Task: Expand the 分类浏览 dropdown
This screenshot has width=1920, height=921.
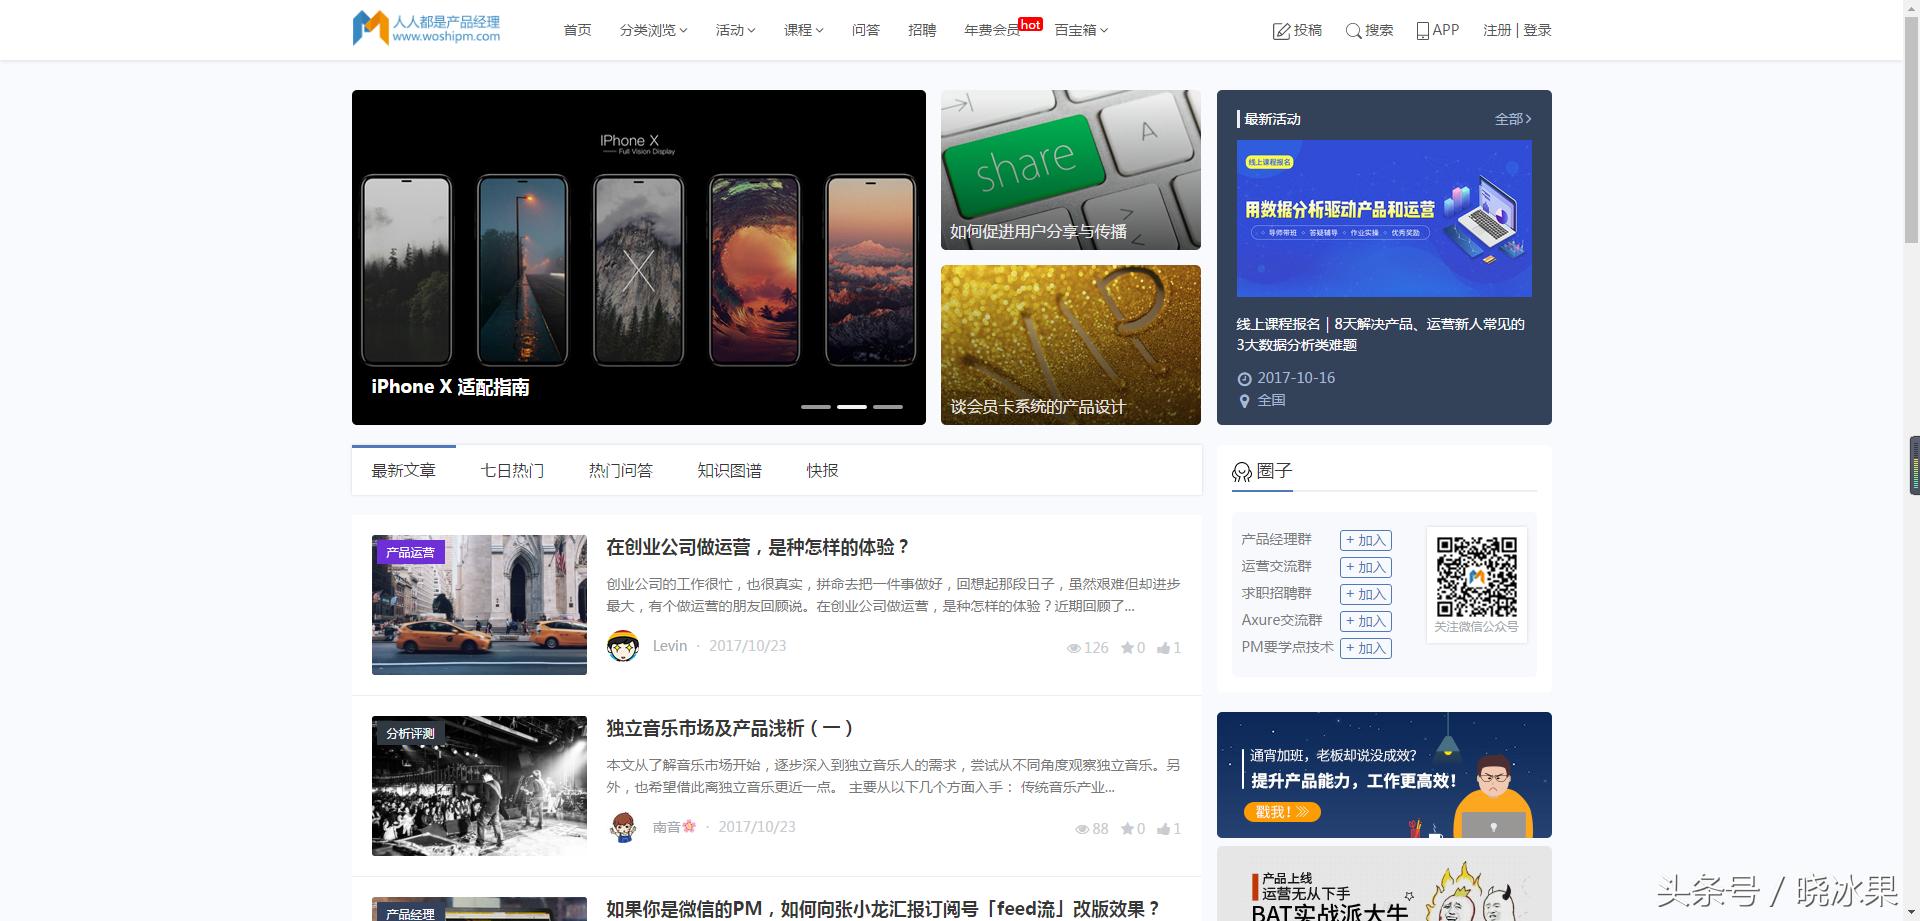Action: tap(651, 30)
